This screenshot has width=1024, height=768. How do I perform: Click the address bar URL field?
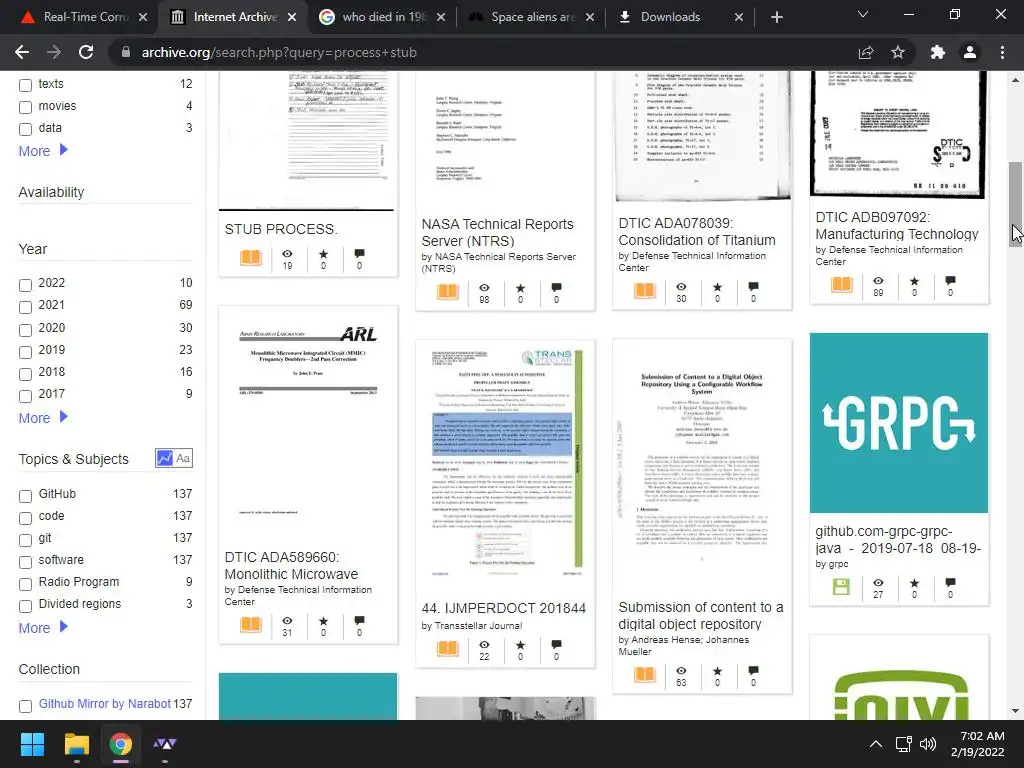click(x=483, y=52)
